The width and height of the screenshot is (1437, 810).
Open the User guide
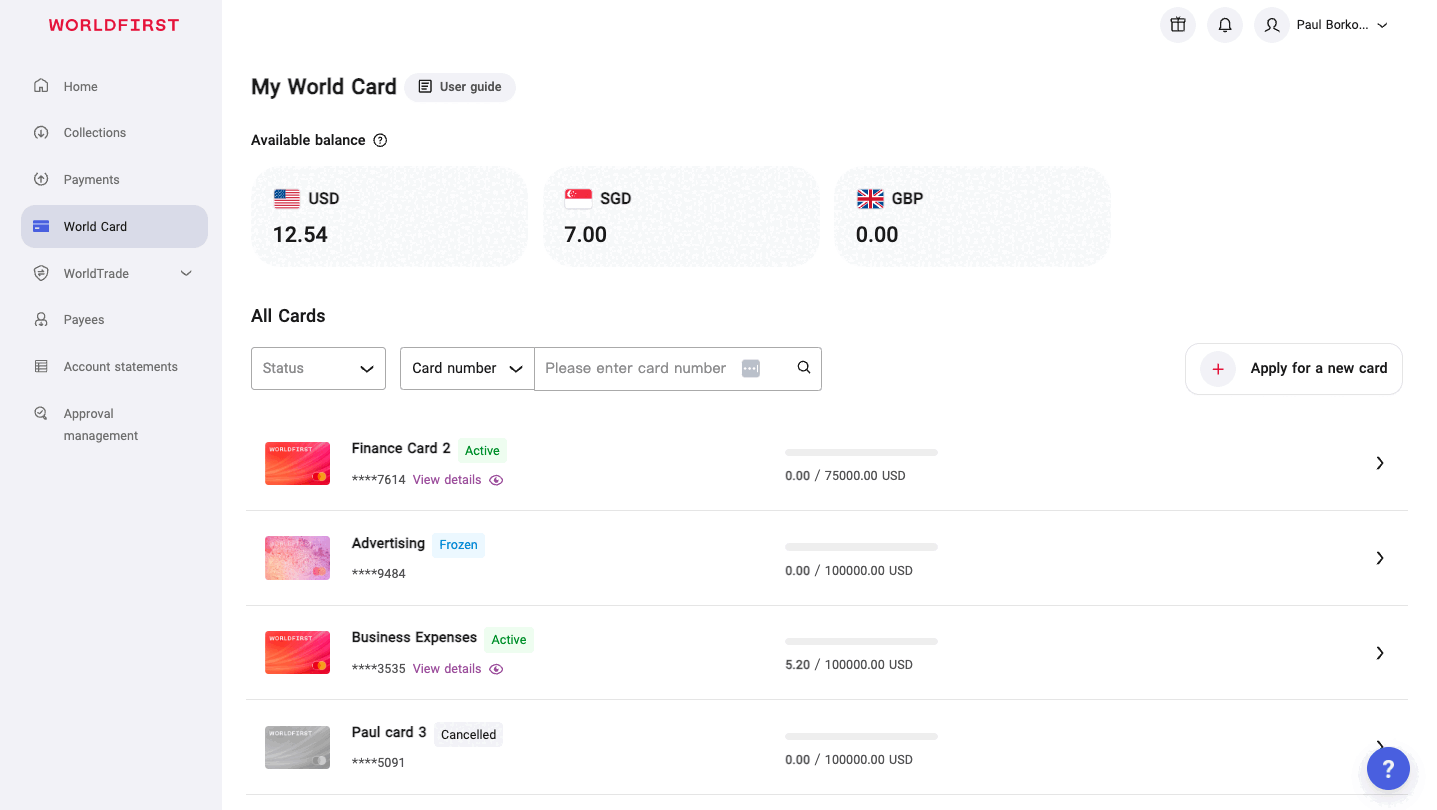(x=460, y=87)
